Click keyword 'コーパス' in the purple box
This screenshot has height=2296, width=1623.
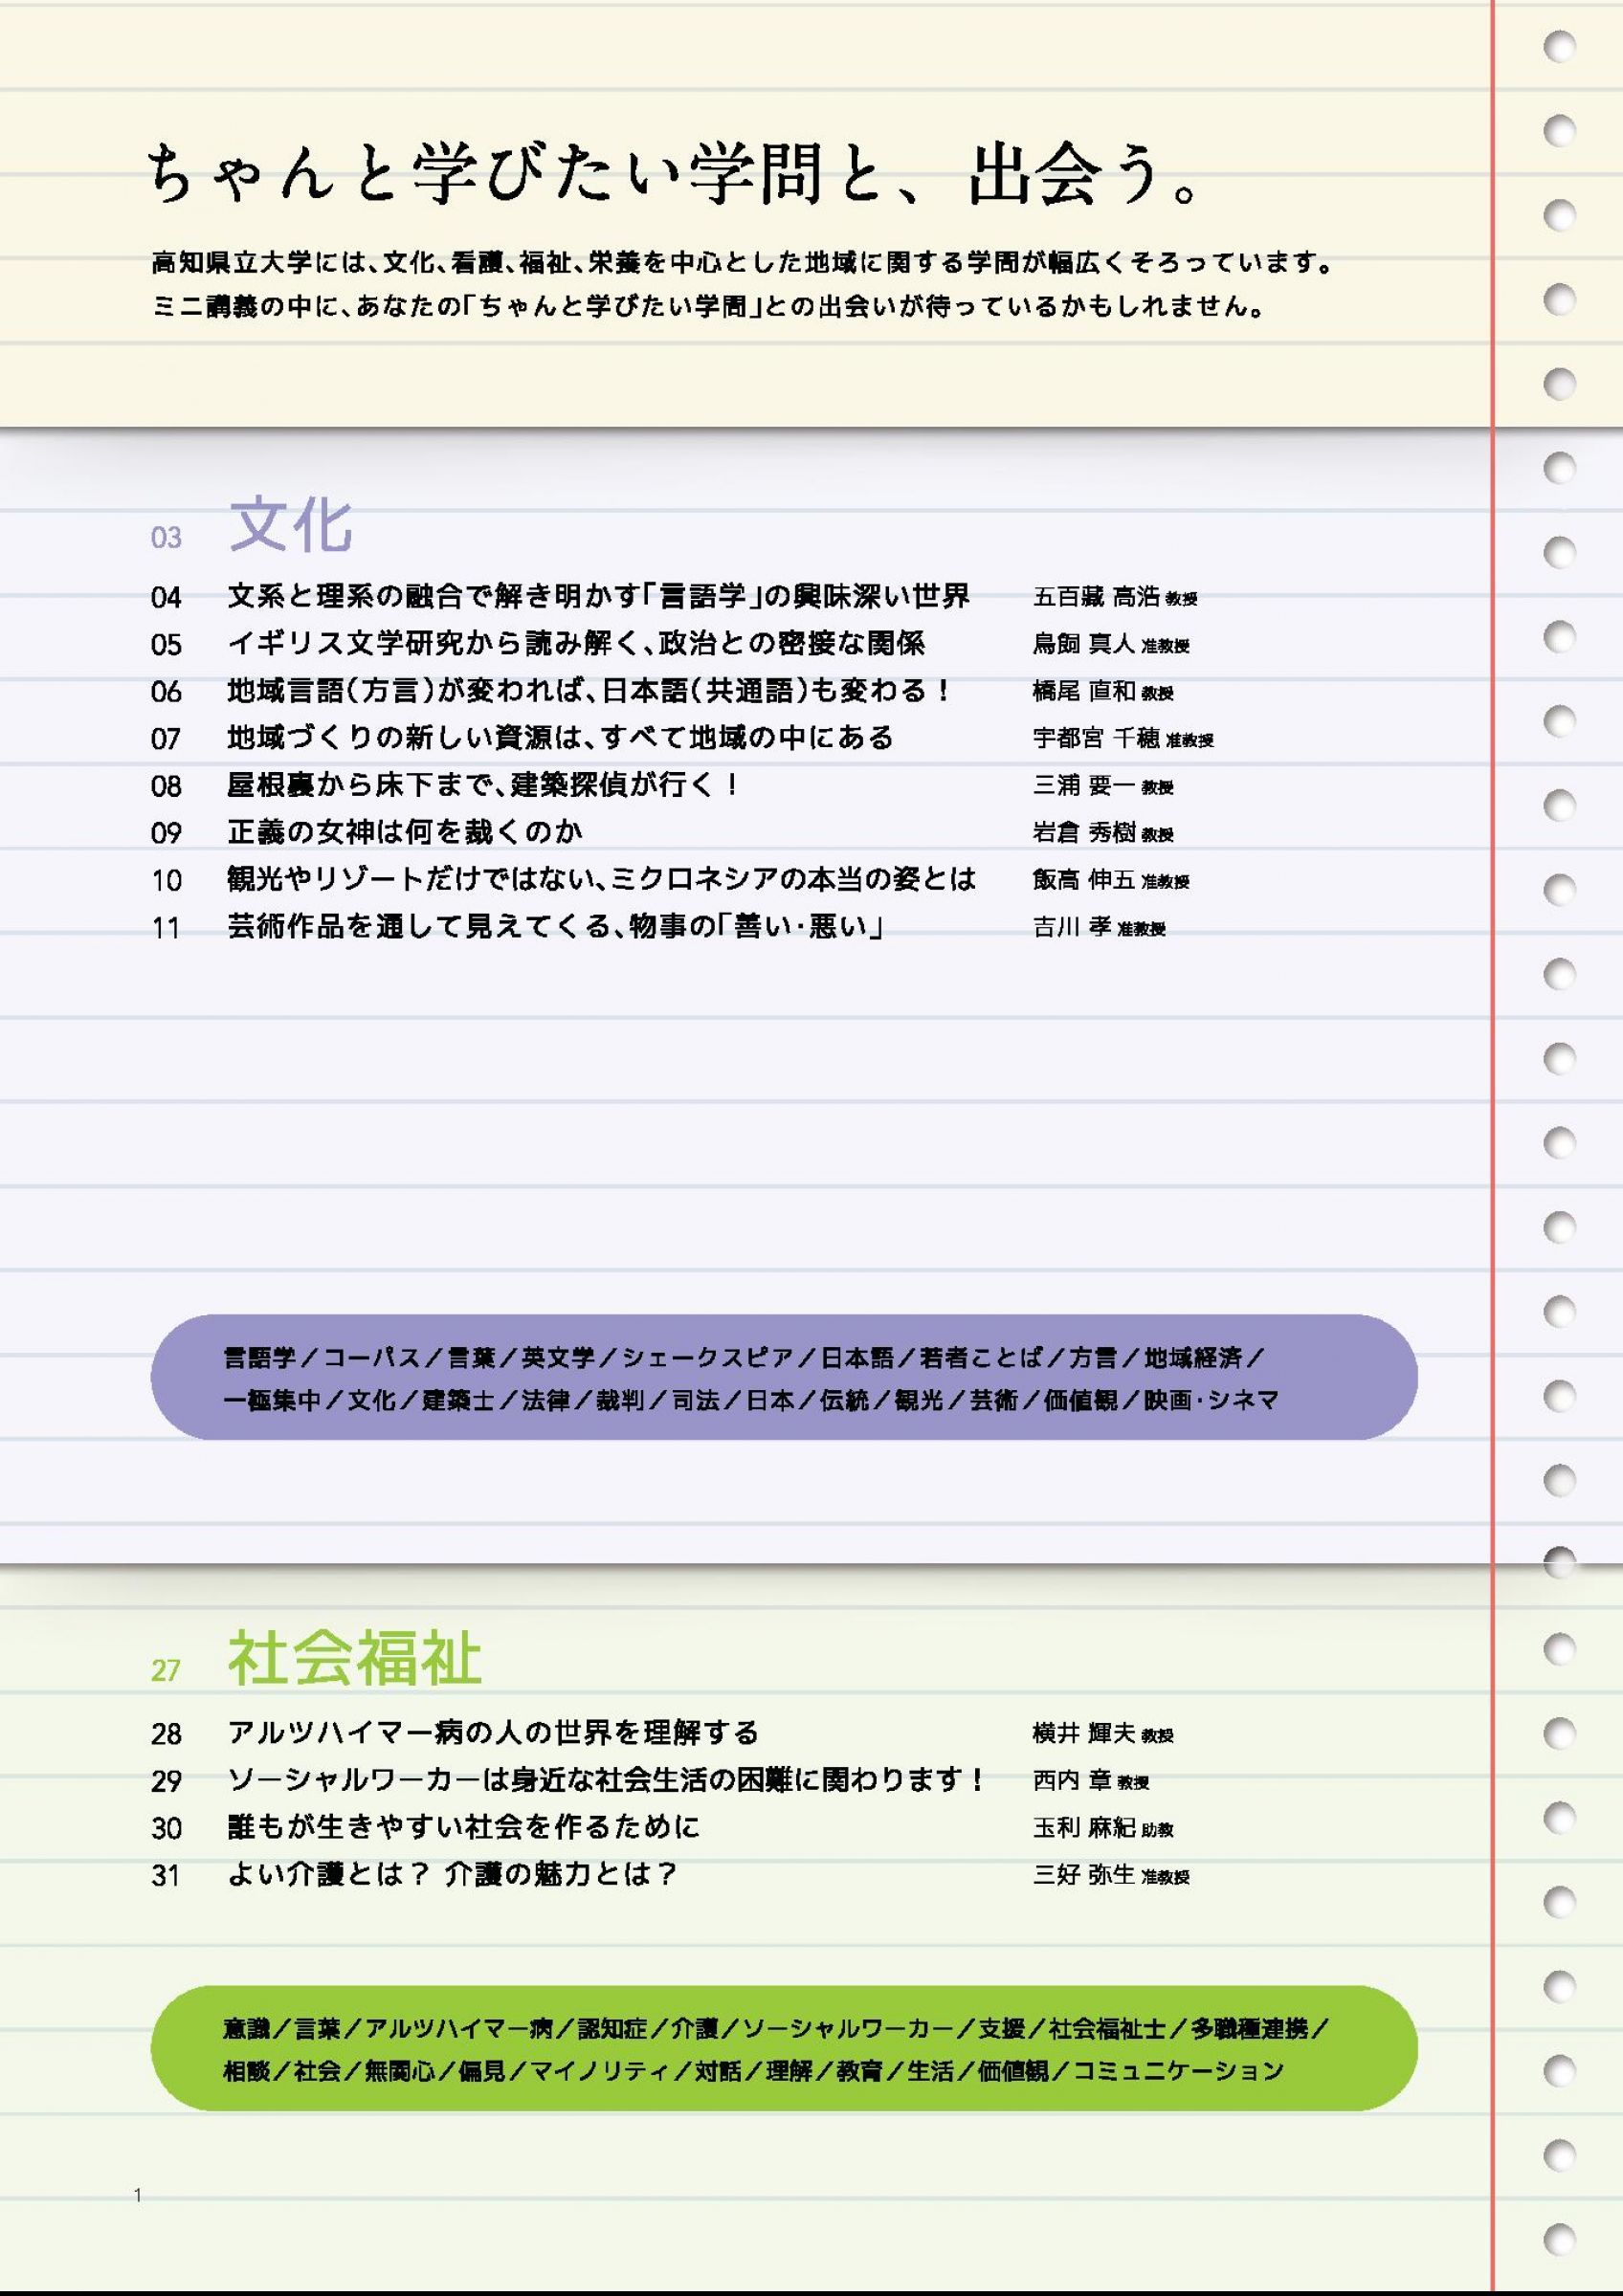coord(372,1357)
